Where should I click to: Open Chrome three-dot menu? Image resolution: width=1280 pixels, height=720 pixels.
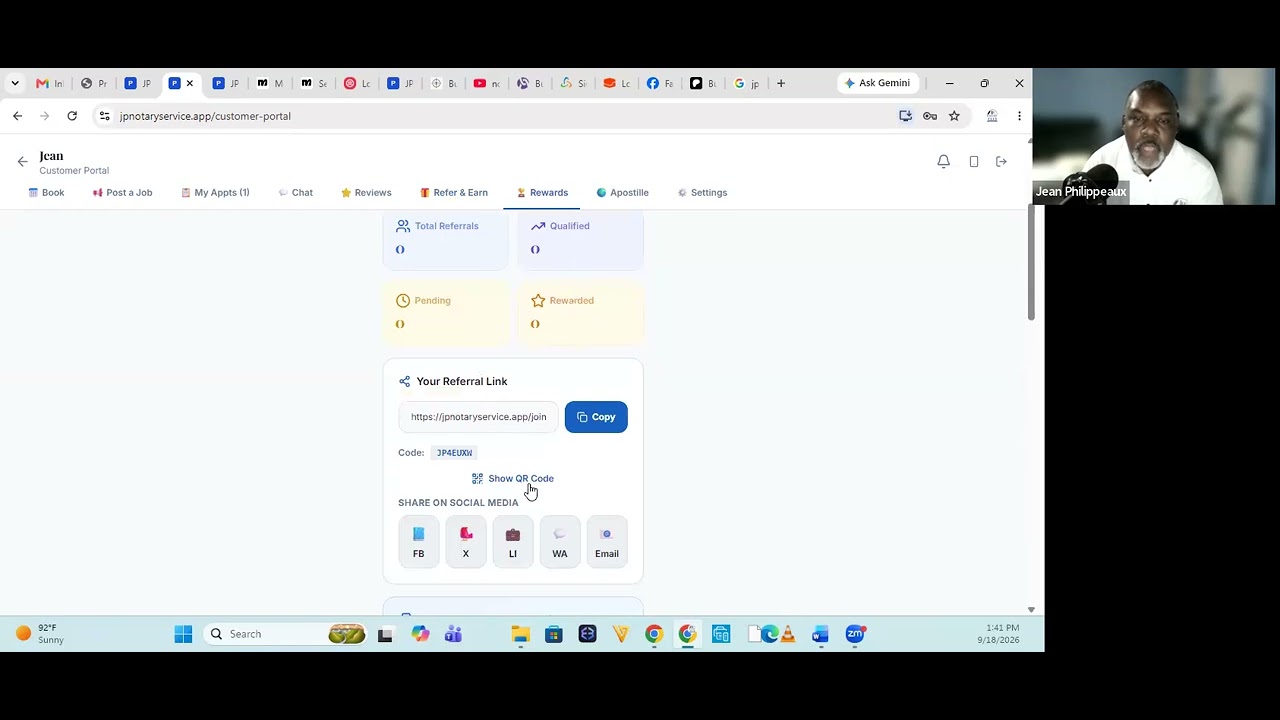pyautogui.click(x=1019, y=116)
